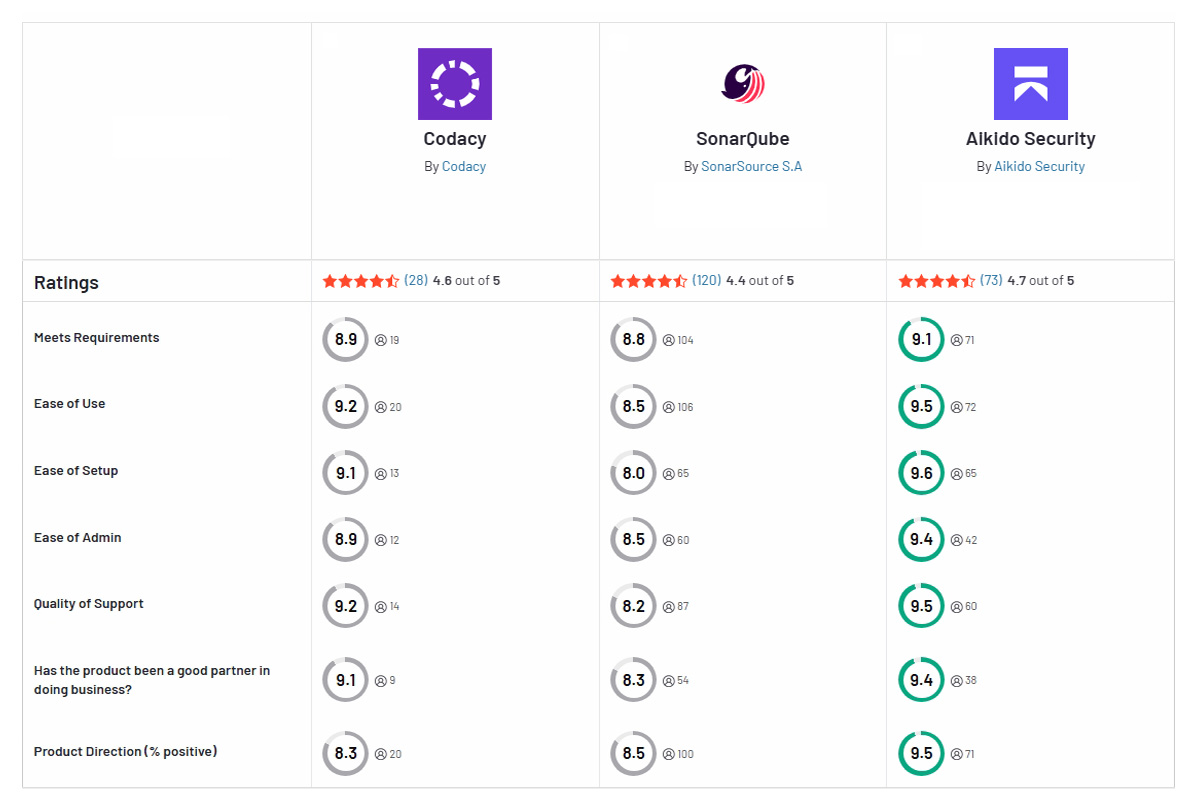Click Codacy's star rating icons

click(361, 281)
